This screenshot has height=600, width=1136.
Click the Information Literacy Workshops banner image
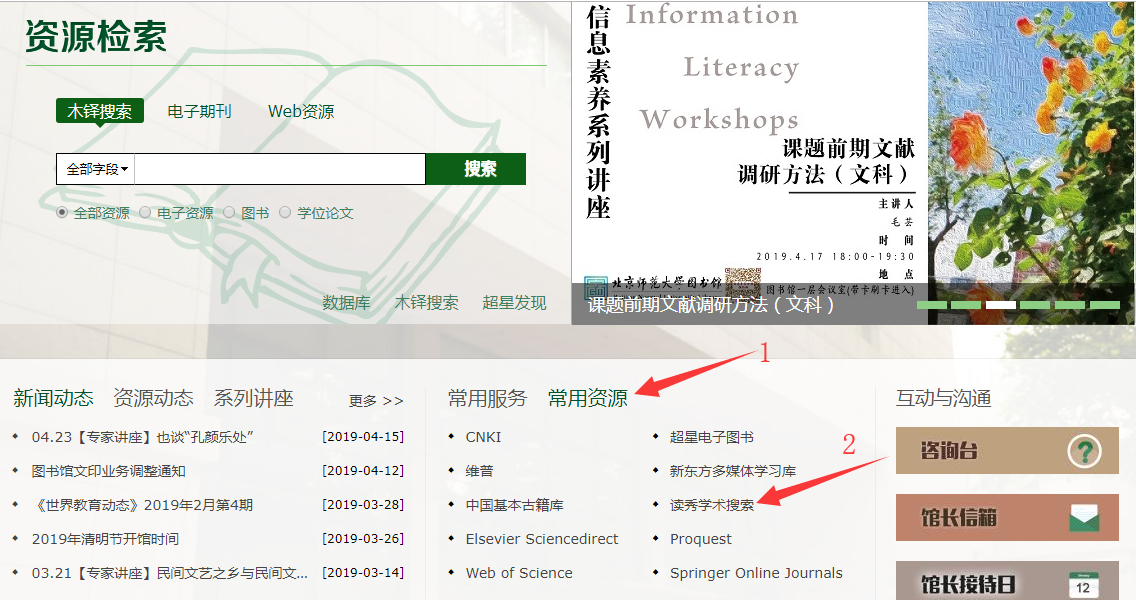853,162
